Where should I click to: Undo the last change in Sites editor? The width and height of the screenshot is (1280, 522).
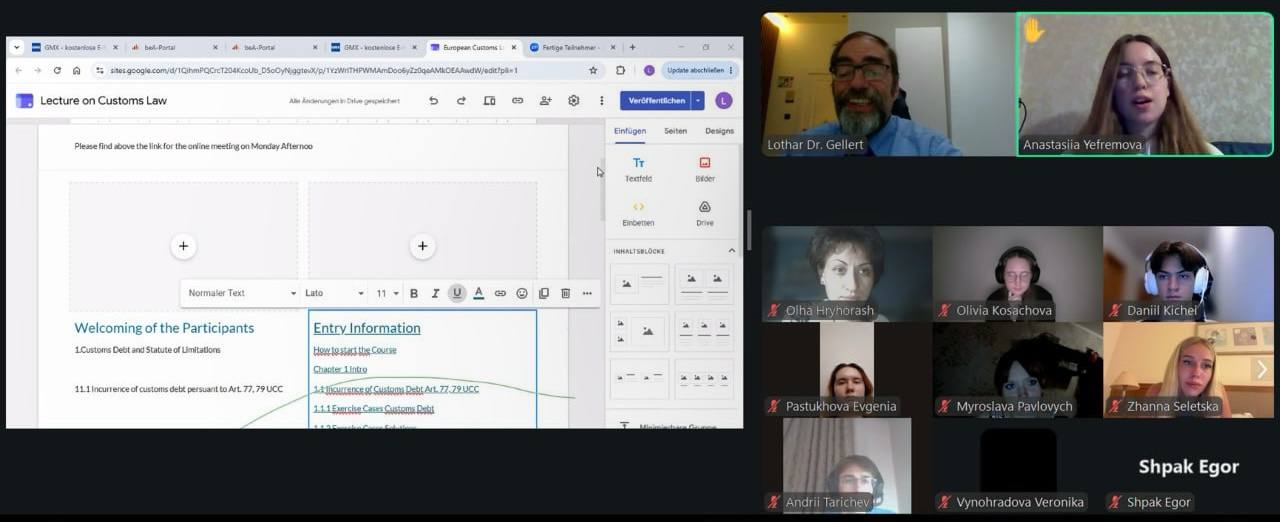[433, 100]
